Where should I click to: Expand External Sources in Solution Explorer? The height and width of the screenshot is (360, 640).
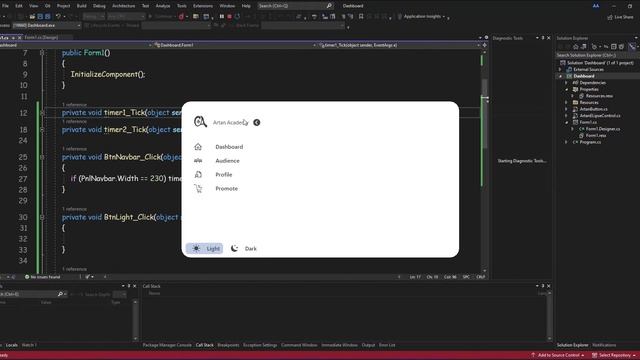coord(560,69)
